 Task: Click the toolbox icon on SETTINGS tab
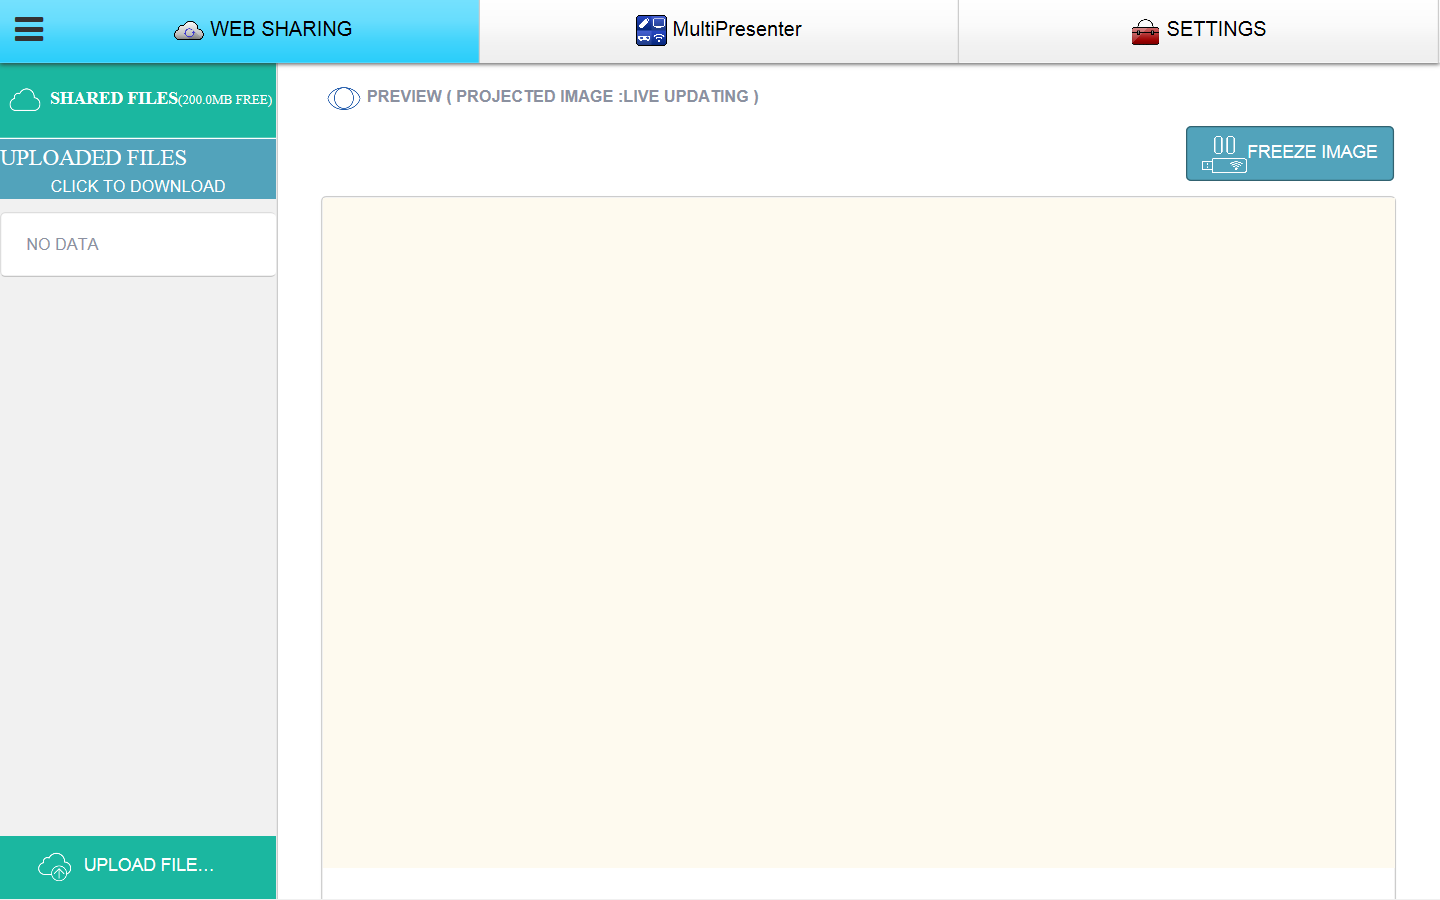click(x=1144, y=30)
